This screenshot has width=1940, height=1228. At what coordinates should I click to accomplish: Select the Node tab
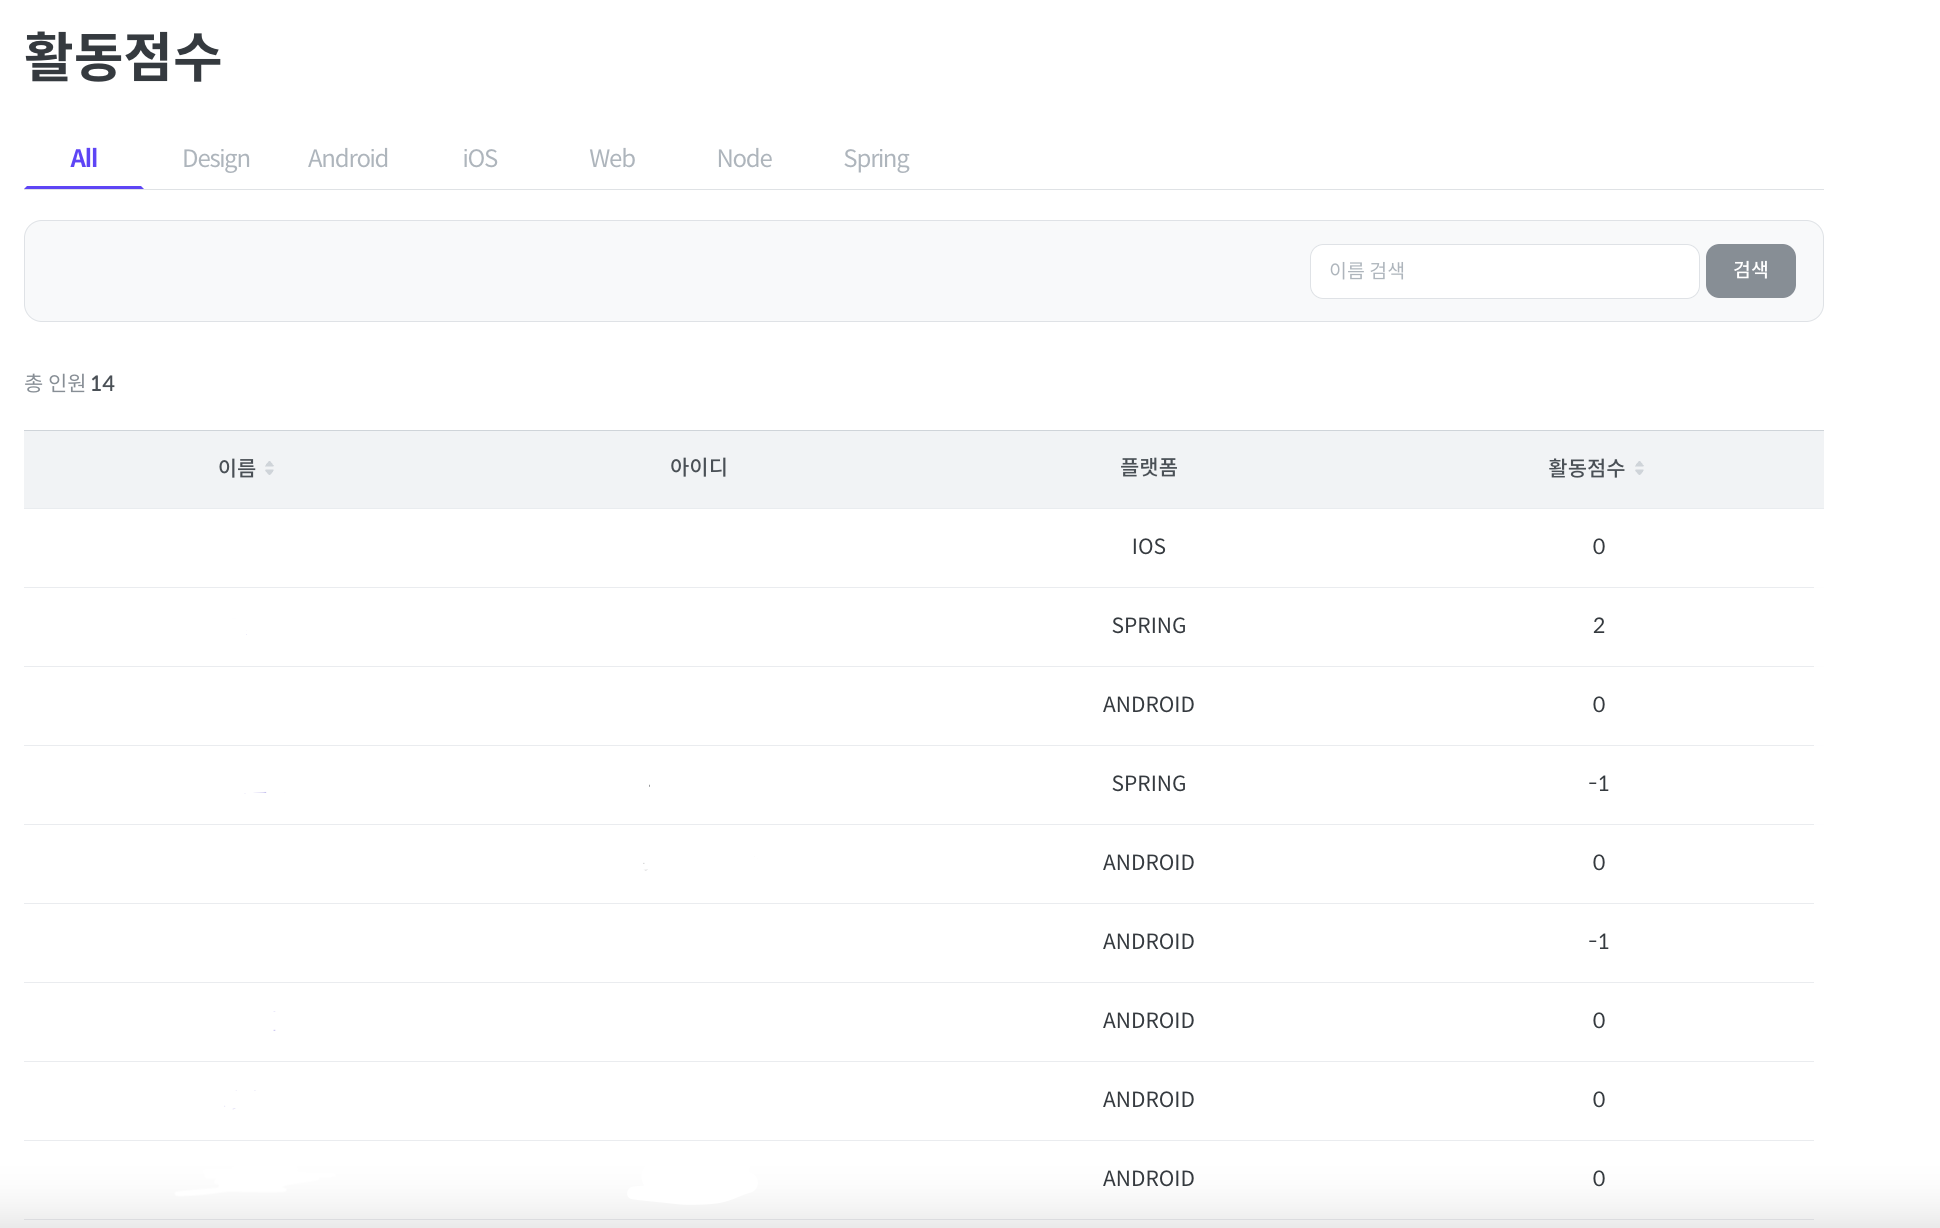(x=744, y=158)
